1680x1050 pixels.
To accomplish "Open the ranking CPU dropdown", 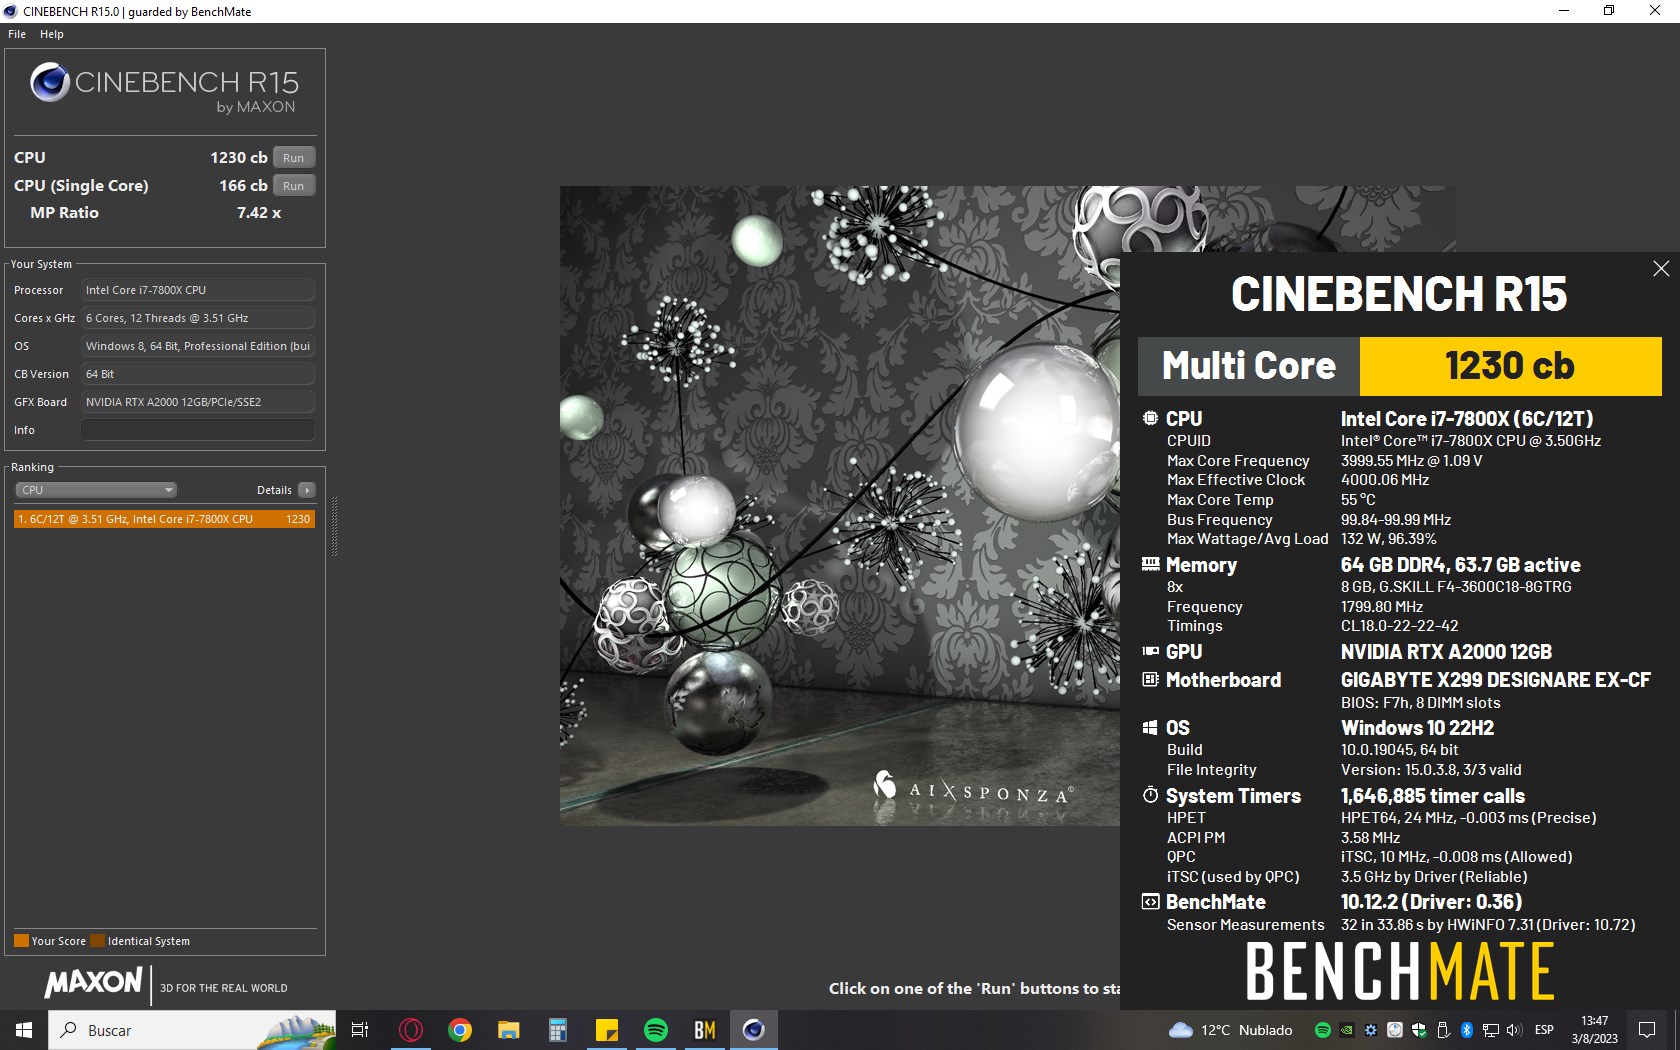I will (x=96, y=490).
